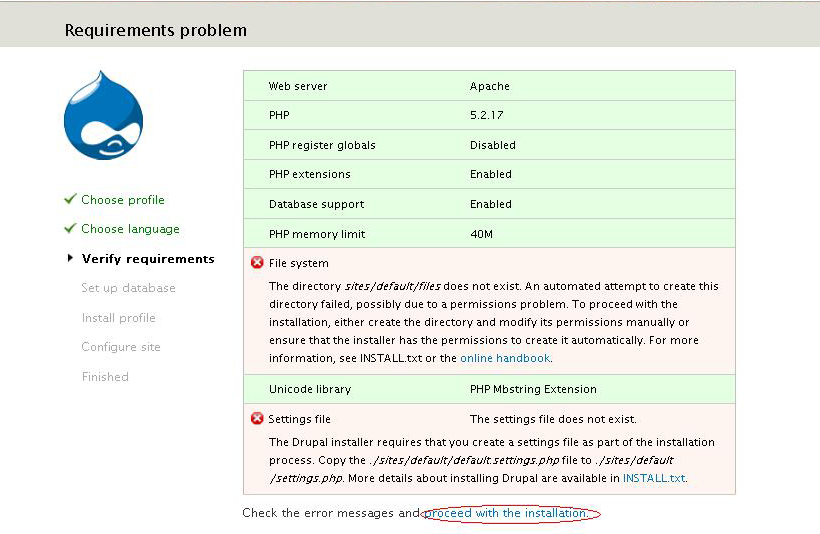820x534 pixels.
Task: Select the Install profile step
Action: tap(119, 318)
